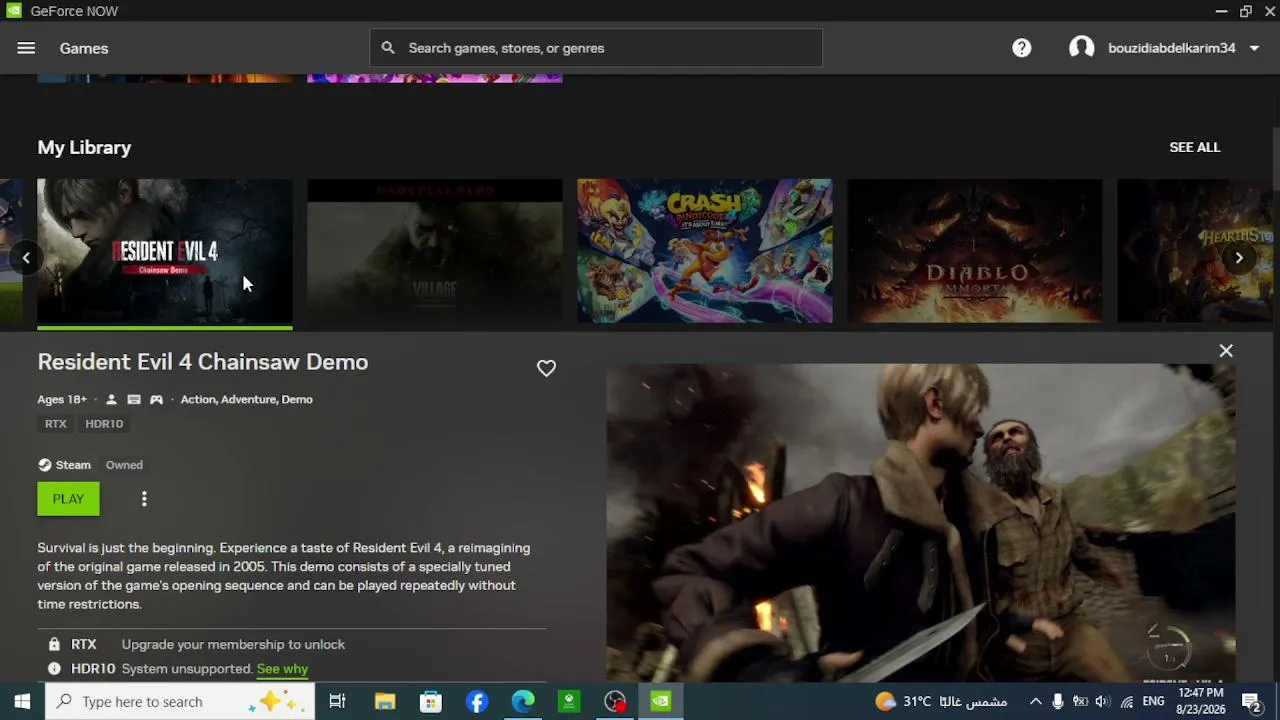Show previous library games with left arrow

point(26,258)
